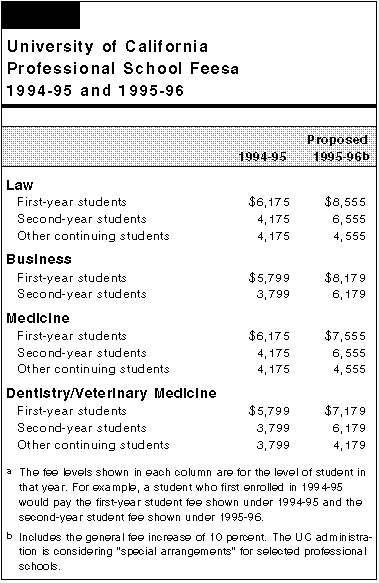Click the 1994-95 and 1995-96 title line
The image size is (379, 583).
click(95, 91)
